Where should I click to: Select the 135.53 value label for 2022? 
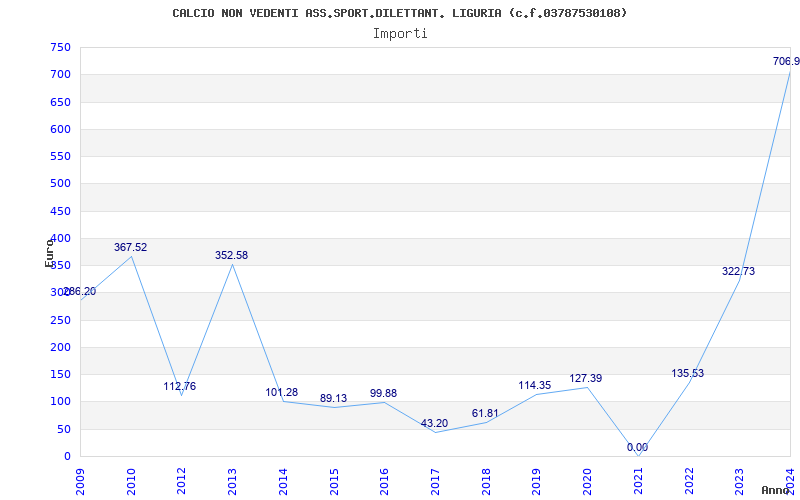(x=687, y=374)
